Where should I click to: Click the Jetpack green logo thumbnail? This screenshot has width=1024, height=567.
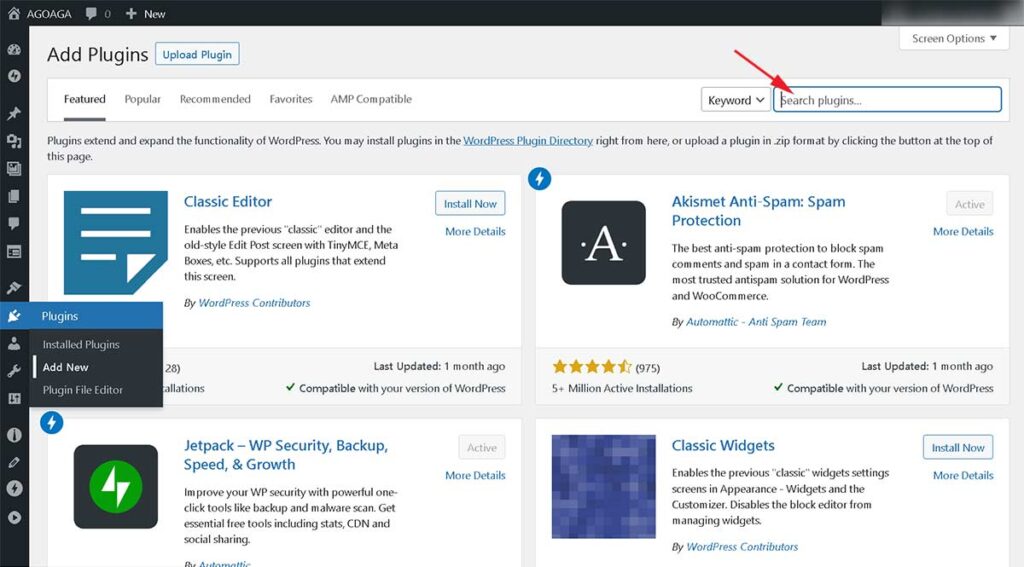(116, 487)
